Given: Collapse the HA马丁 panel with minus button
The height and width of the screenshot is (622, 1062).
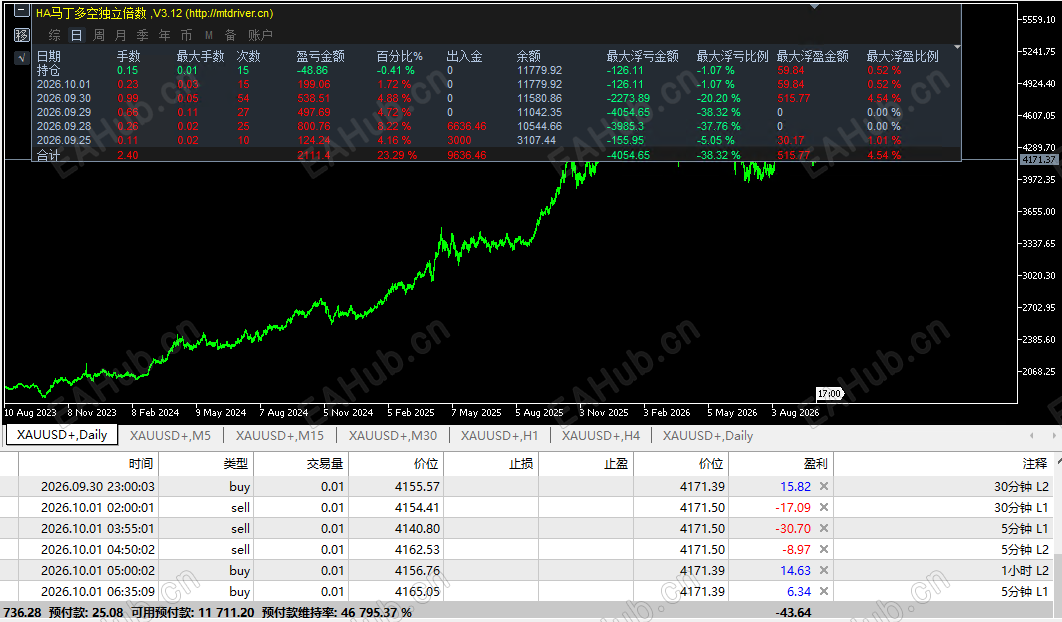Looking at the screenshot, I should pos(22,12).
